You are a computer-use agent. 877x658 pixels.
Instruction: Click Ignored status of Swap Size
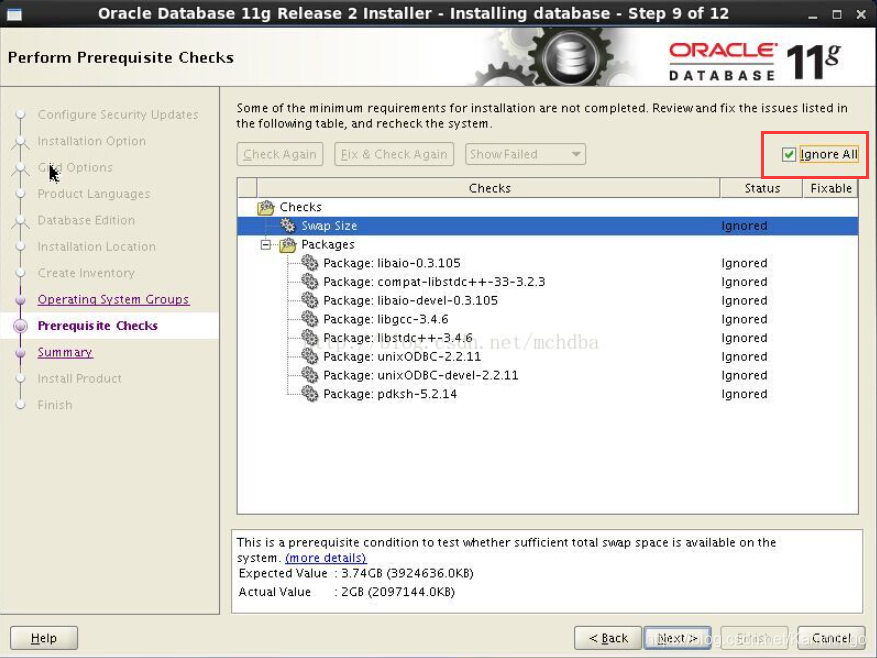pos(744,225)
